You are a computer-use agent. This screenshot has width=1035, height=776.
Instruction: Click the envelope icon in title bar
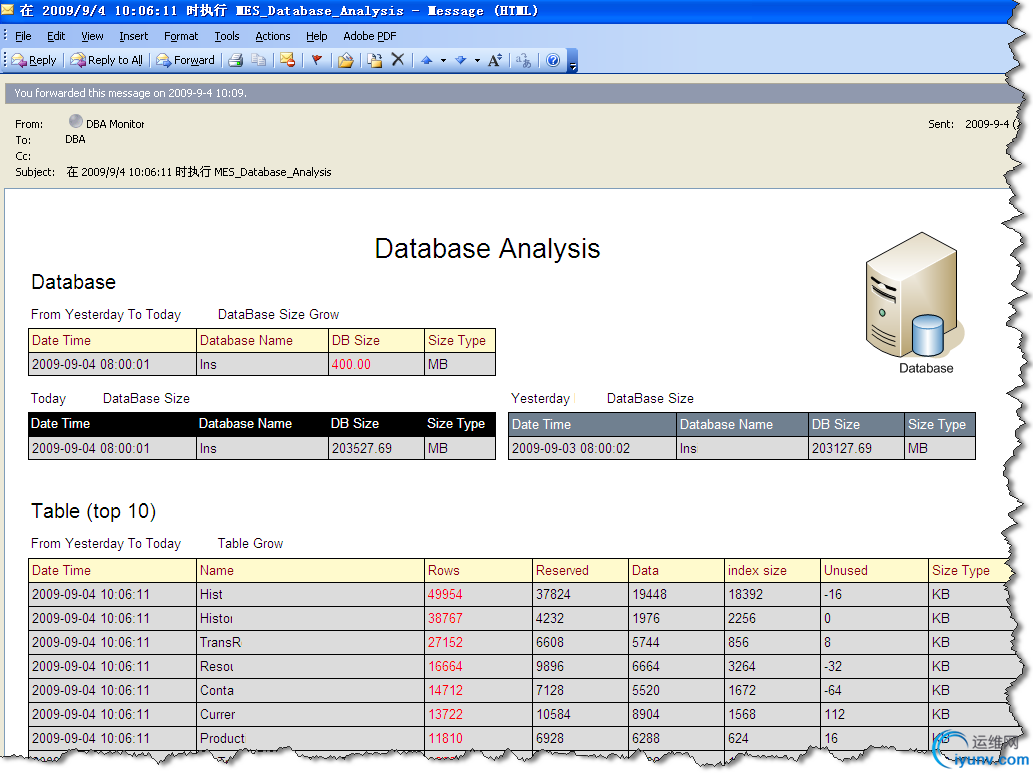8,10
